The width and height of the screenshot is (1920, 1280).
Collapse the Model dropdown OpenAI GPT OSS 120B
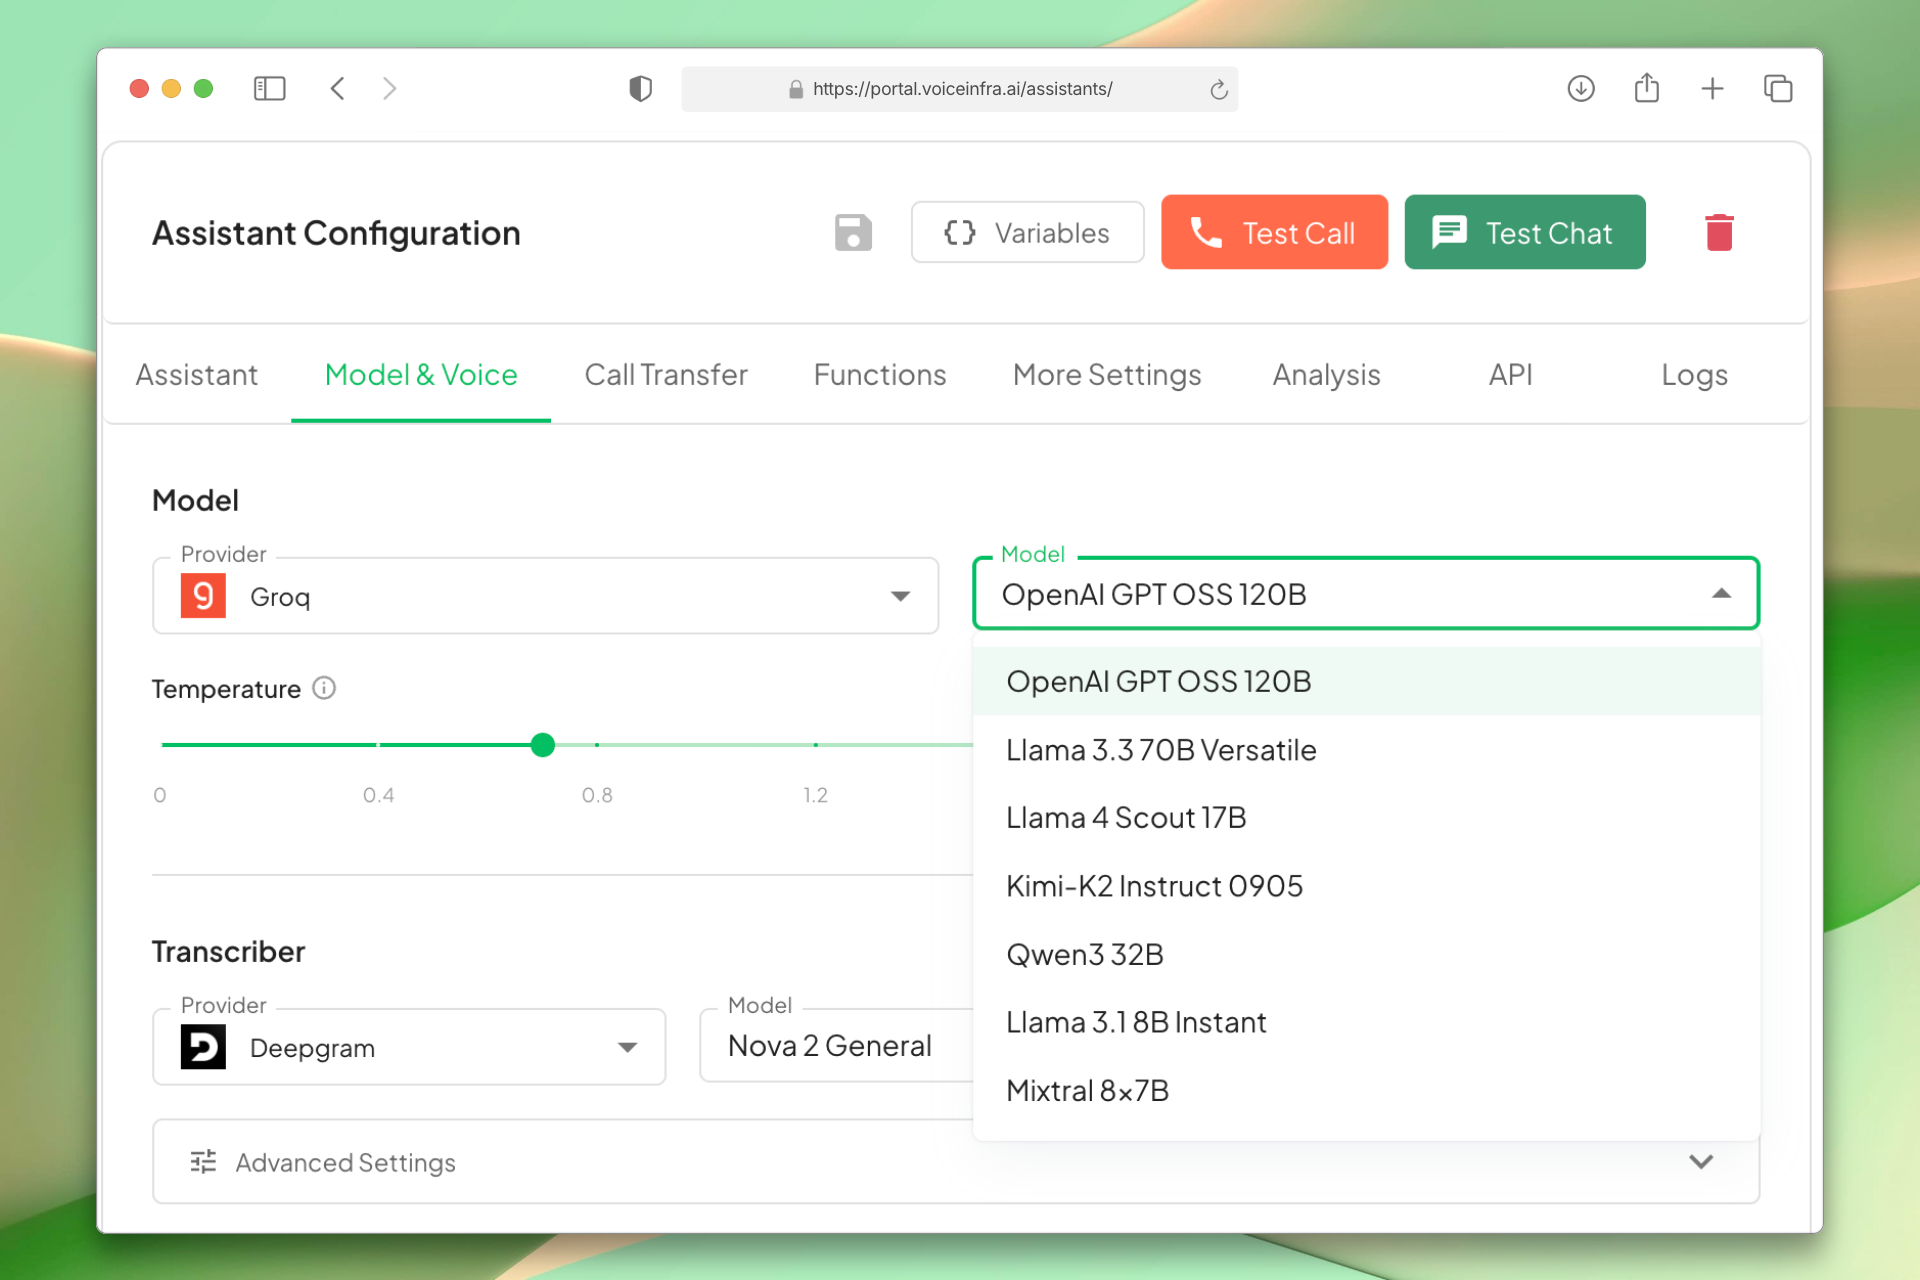[x=1366, y=594]
